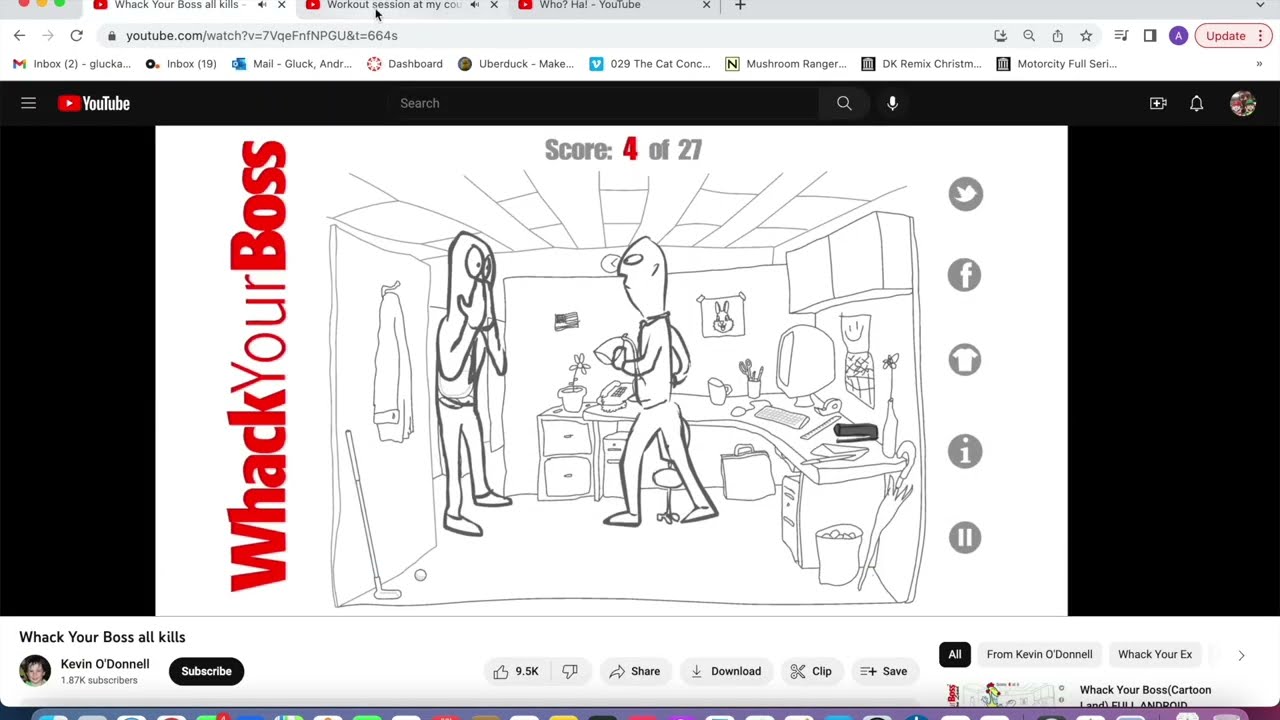View site information lock icon
This screenshot has width=1280, height=720.
(x=111, y=36)
